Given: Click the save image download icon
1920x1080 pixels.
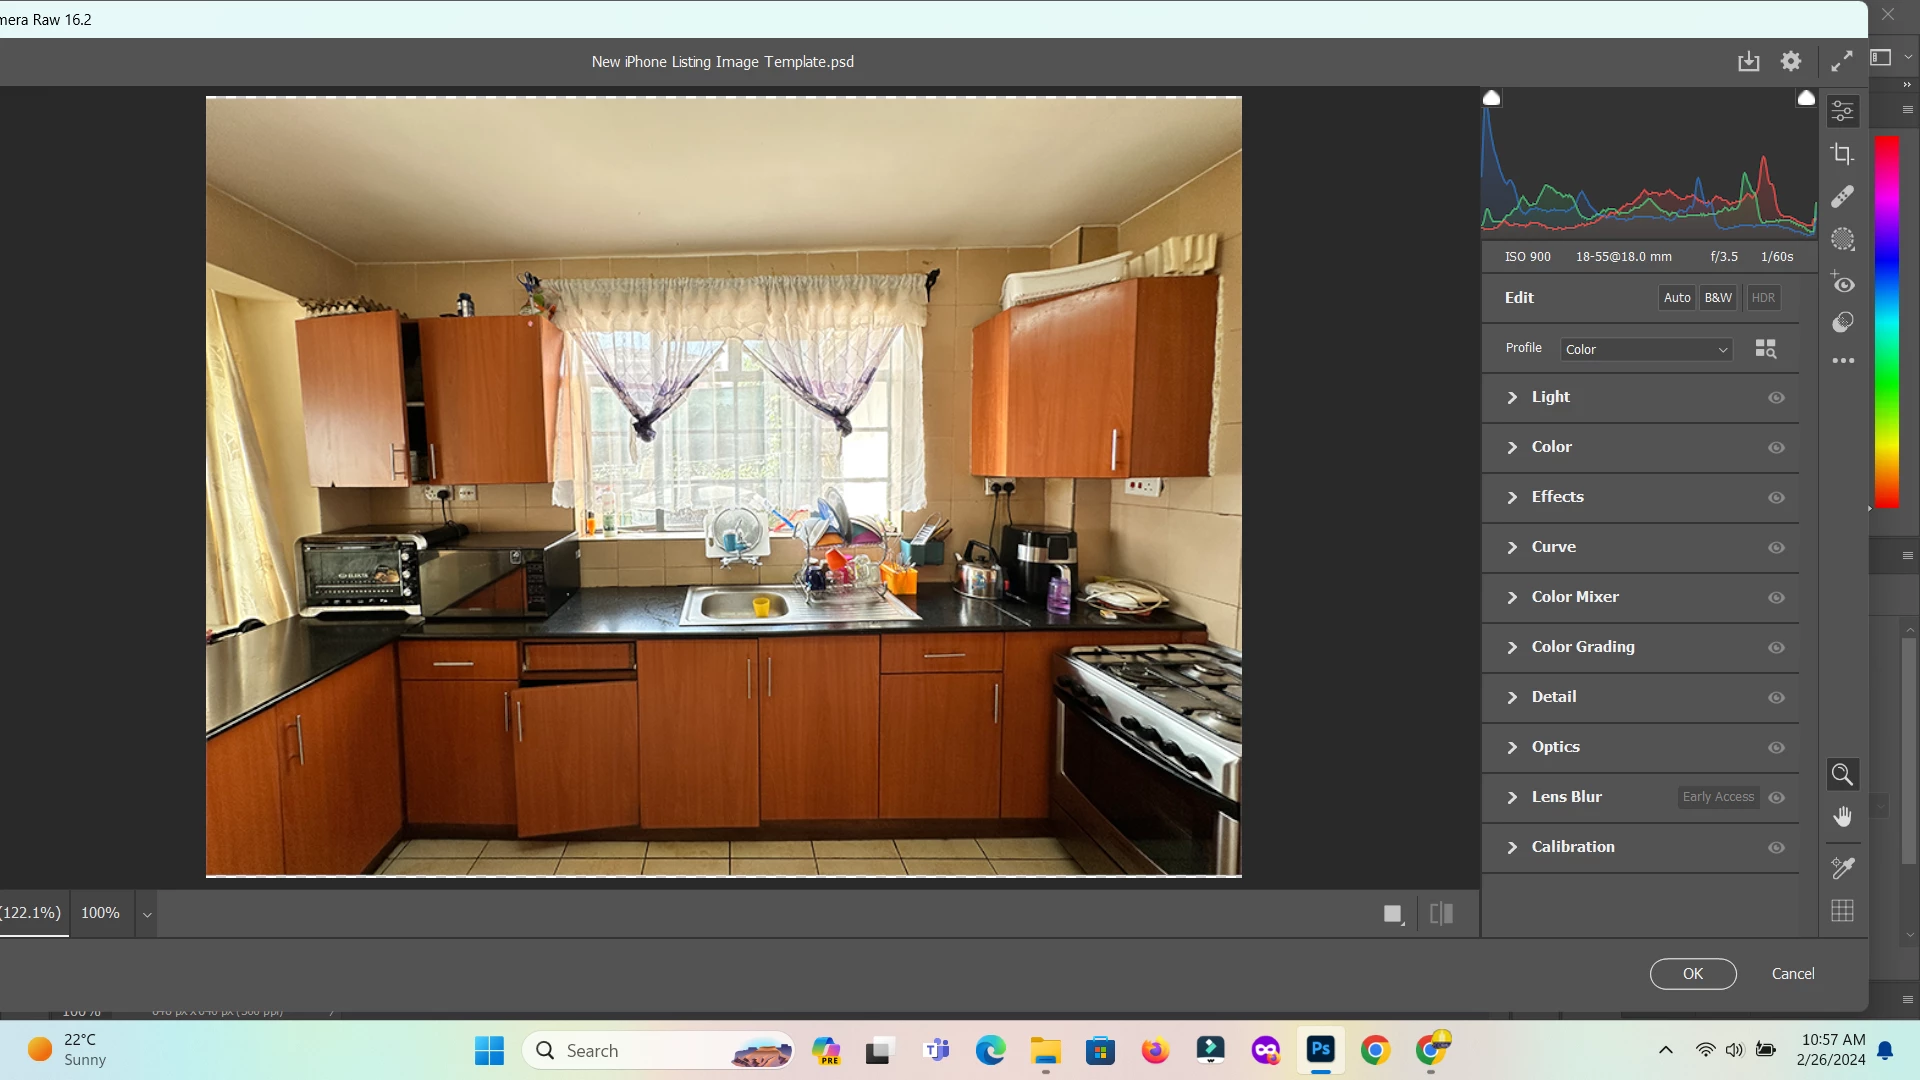Looking at the screenshot, I should coord(1748,62).
